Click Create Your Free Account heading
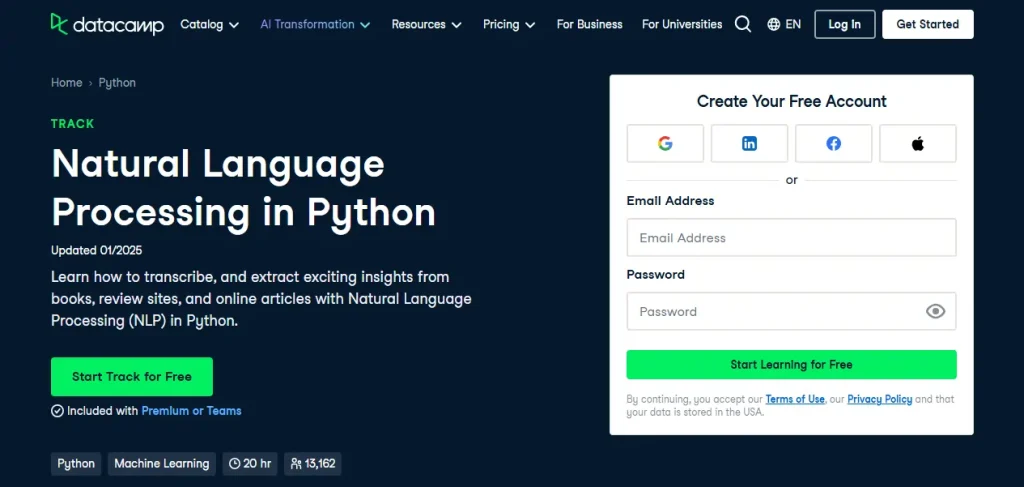This screenshot has height=487, width=1024. [792, 101]
